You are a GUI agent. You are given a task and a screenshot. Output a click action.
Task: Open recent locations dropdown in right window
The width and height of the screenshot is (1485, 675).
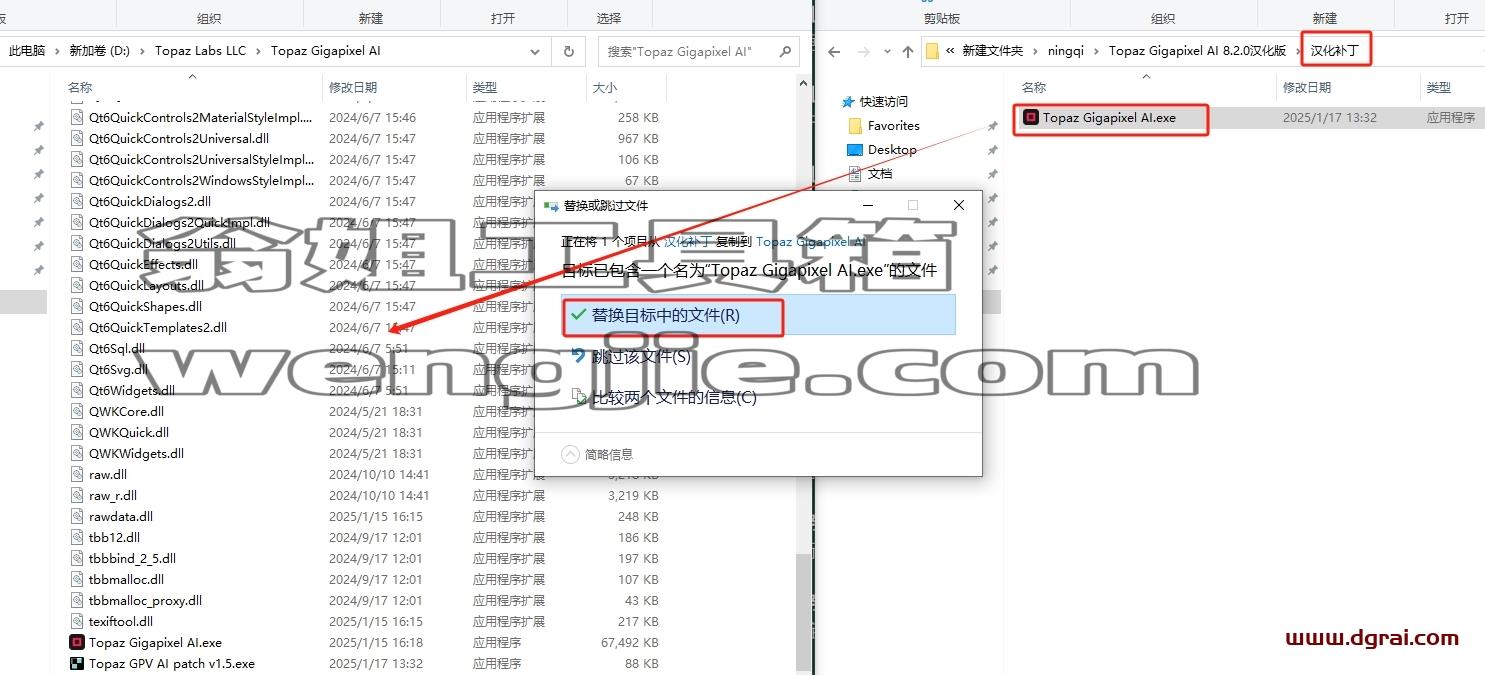pyautogui.click(x=885, y=52)
